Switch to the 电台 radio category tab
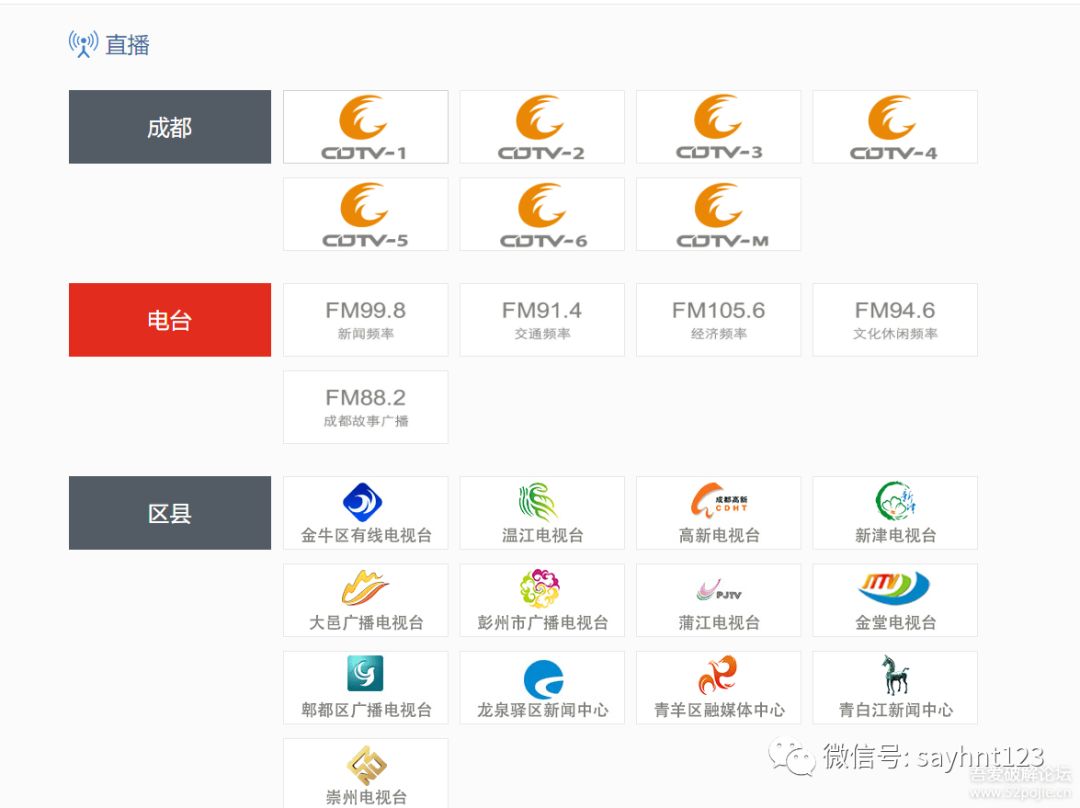 point(169,320)
